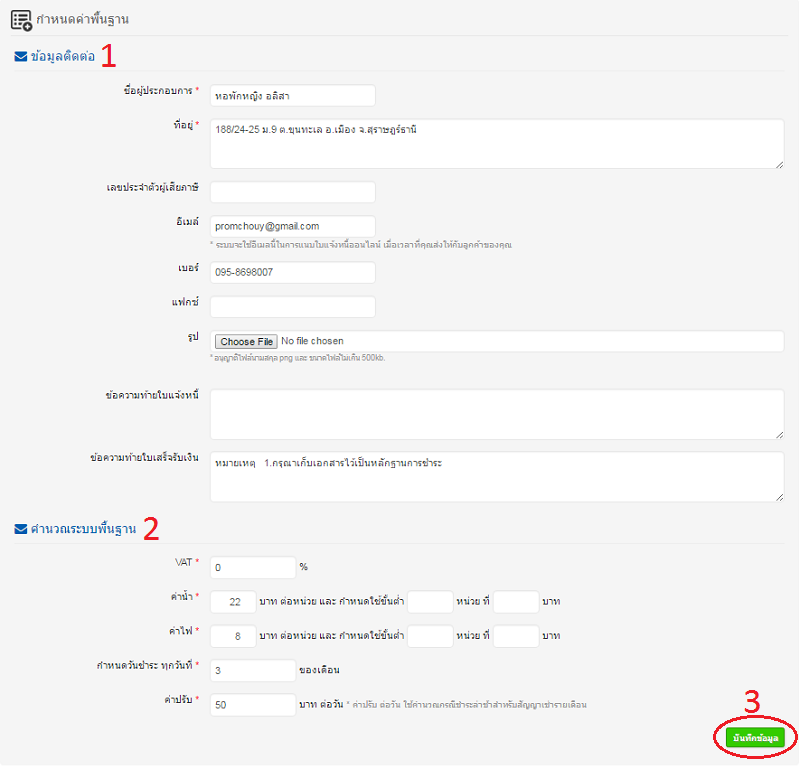The height and width of the screenshot is (769, 800).
Task: Click the empty แฟกซ์ fax field
Action: point(293,307)
